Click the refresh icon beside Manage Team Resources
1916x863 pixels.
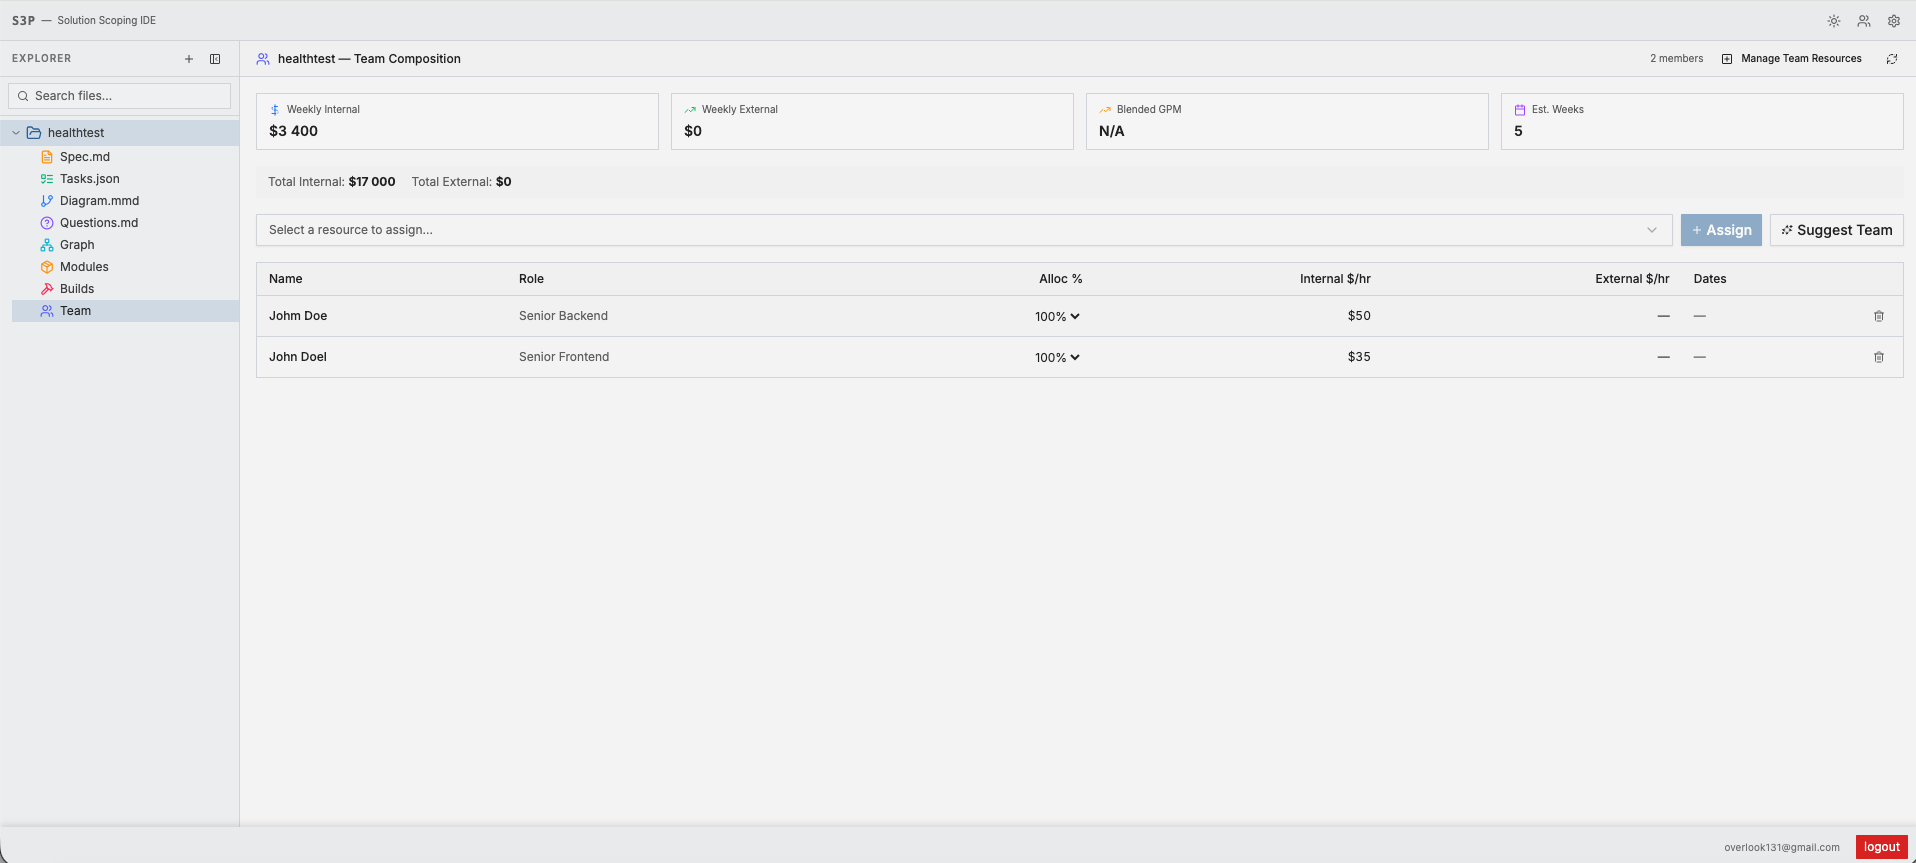1892,59
